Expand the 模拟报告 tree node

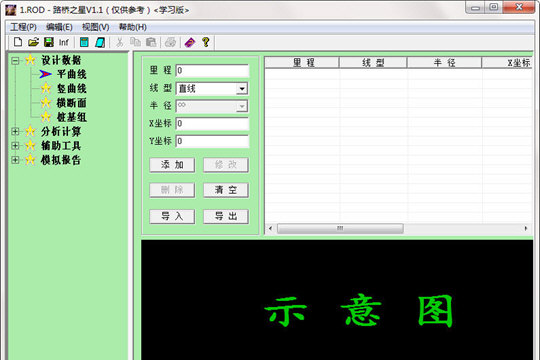[x=15, y=160]
